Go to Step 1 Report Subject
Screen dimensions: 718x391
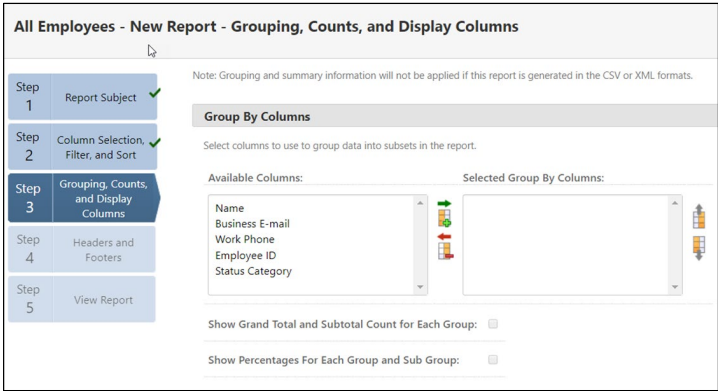(82, 97)
